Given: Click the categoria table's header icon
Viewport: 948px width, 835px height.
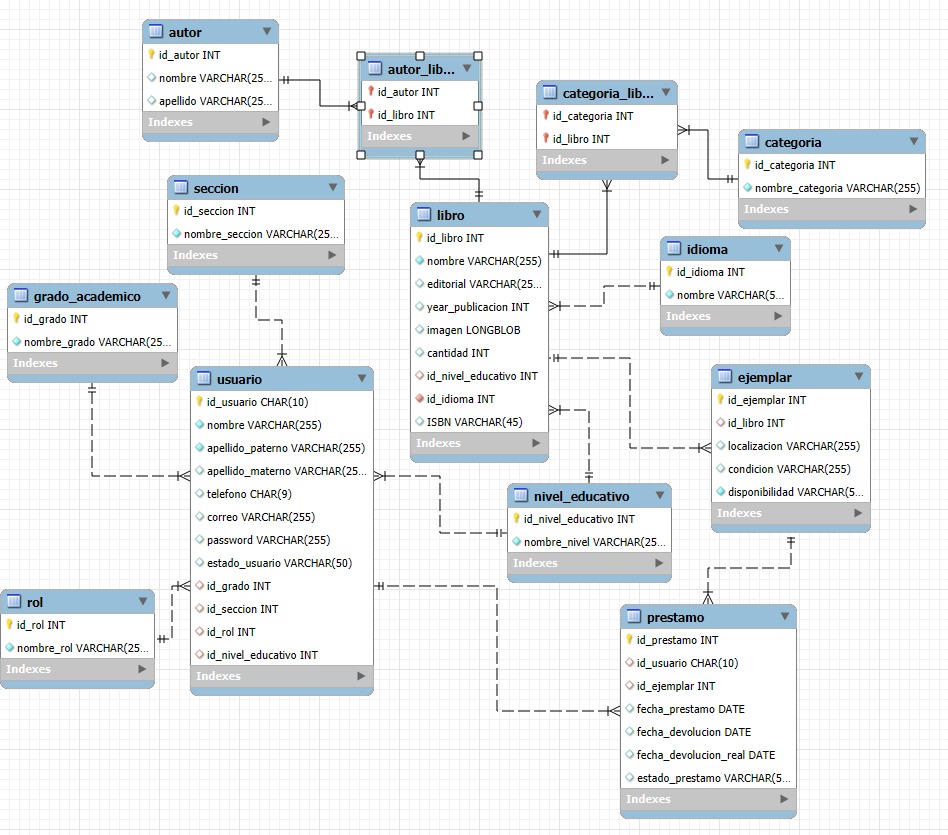Looking at the screenshot, I should click(752, 142).
